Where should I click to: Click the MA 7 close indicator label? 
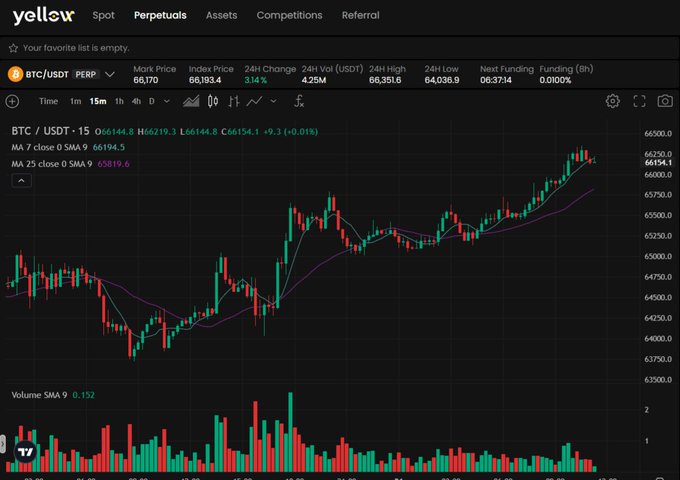click(49, 147)
